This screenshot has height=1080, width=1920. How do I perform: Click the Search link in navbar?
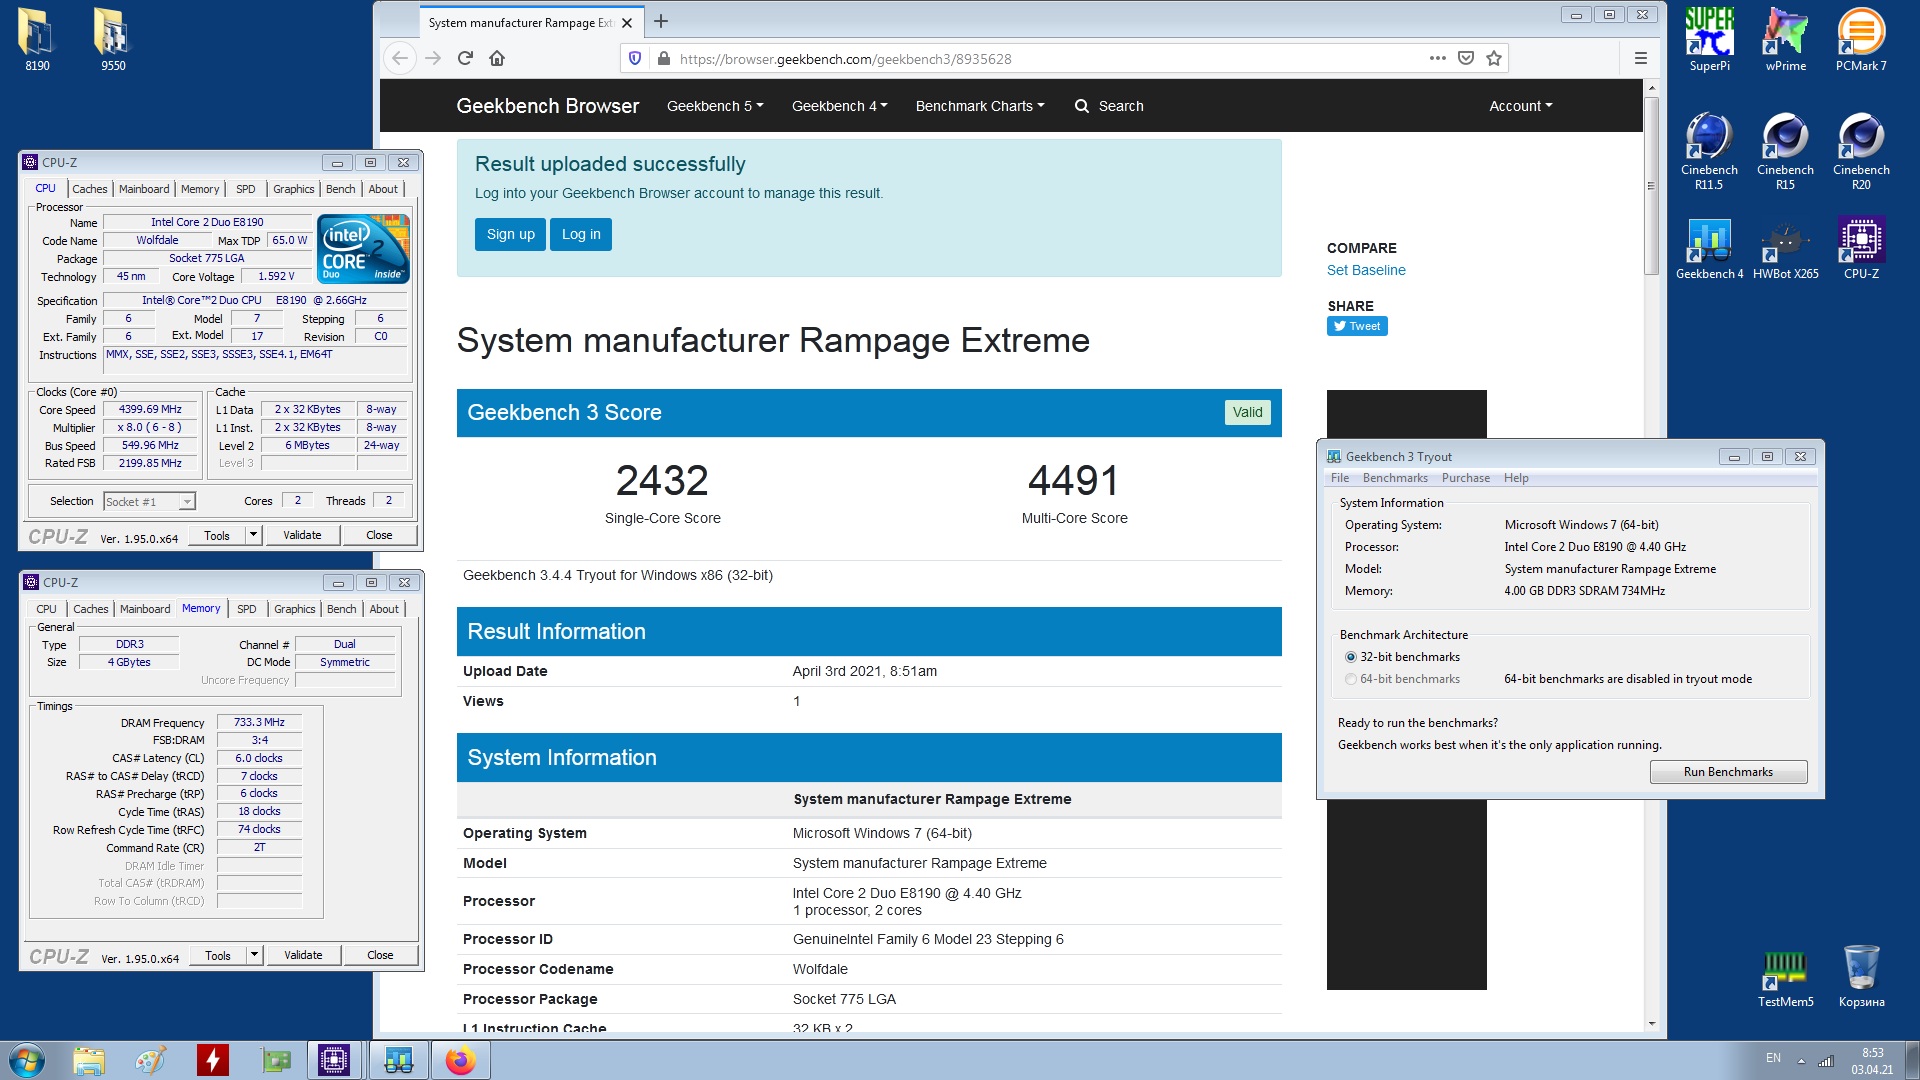(1109, 106)
